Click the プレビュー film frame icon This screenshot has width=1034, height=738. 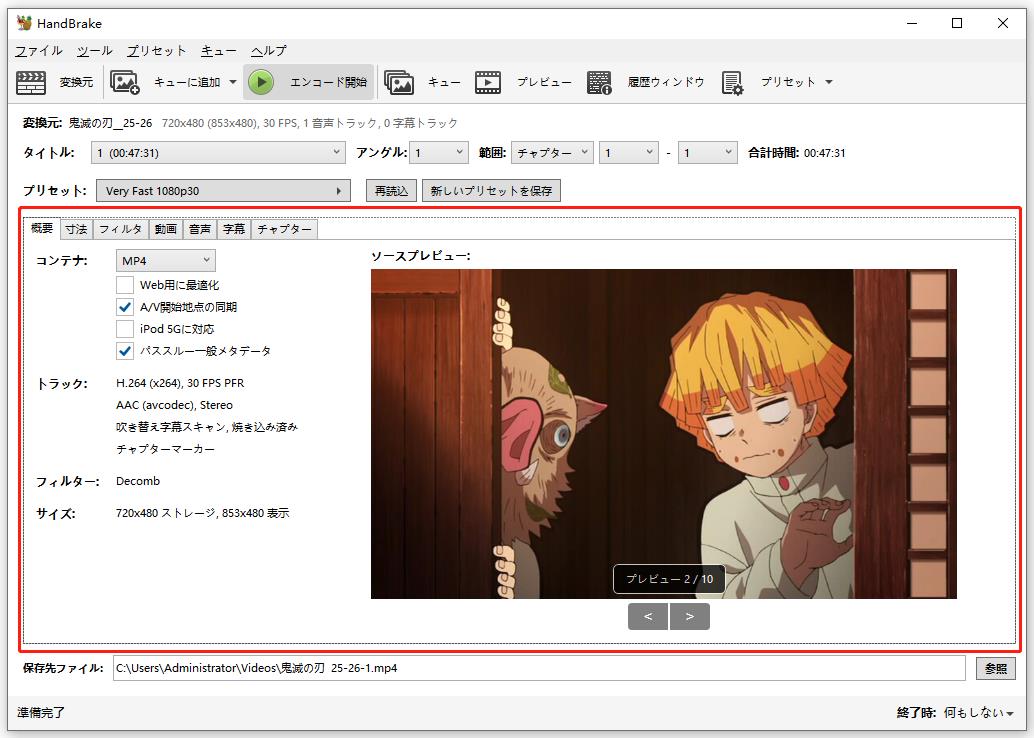coord(488,82)
